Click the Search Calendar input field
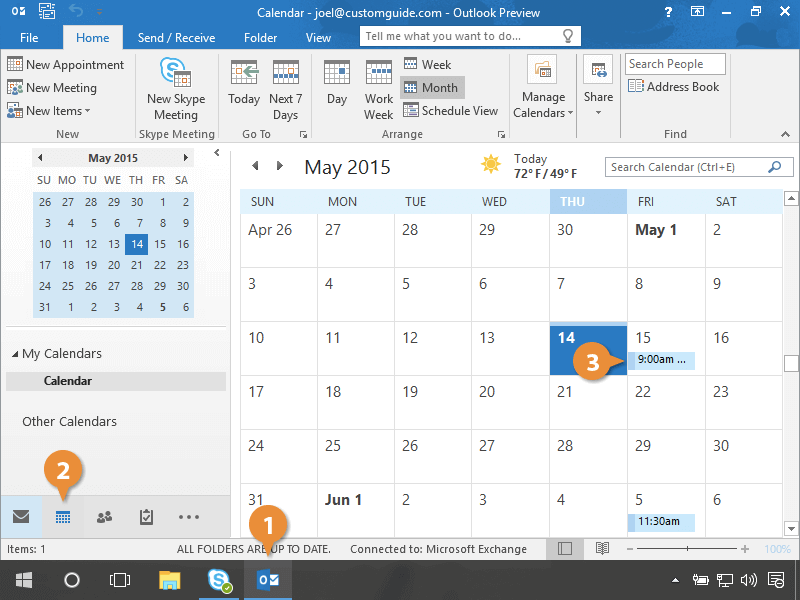The image size is (800, 600). click(x=686, y=168)
